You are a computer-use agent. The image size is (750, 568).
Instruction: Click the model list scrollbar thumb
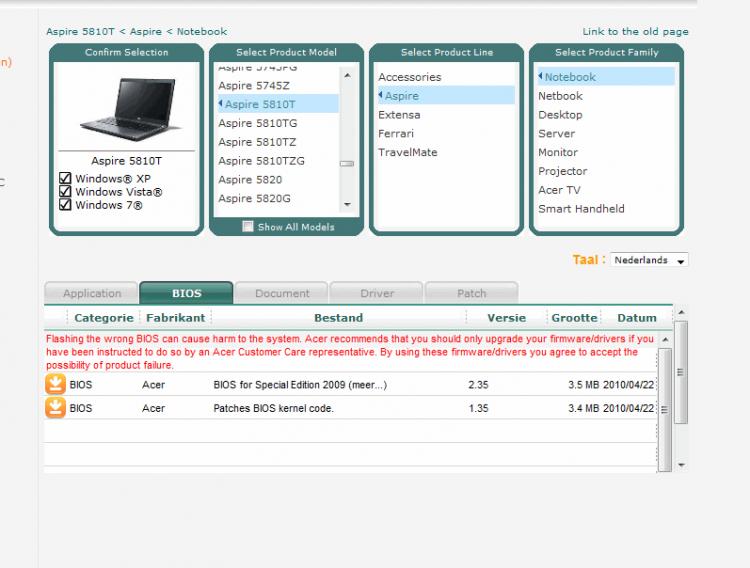tap(347, 164)
